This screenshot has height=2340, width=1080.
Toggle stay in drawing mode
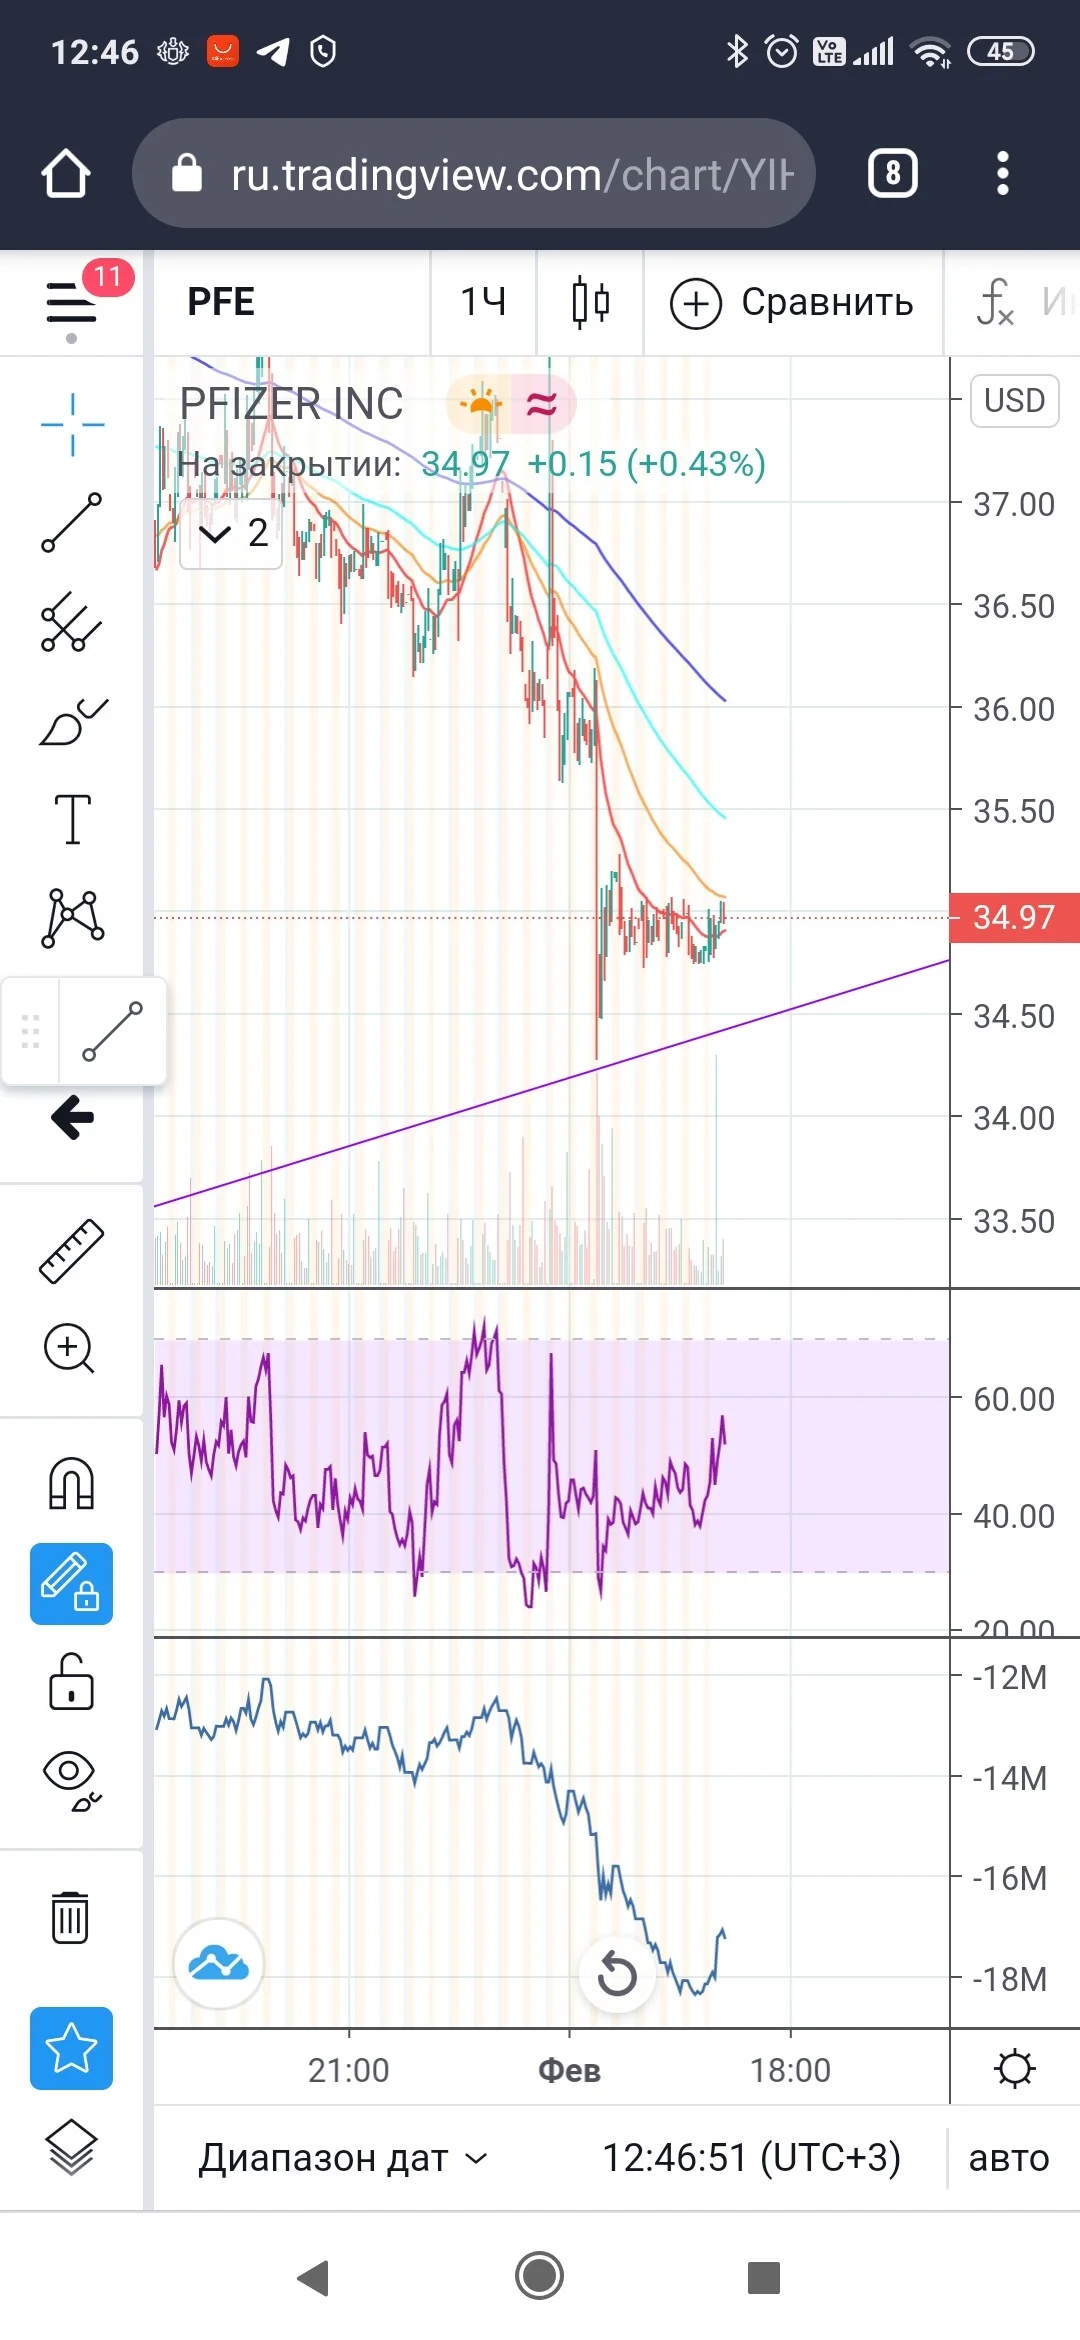click(x=71, y=1583)
